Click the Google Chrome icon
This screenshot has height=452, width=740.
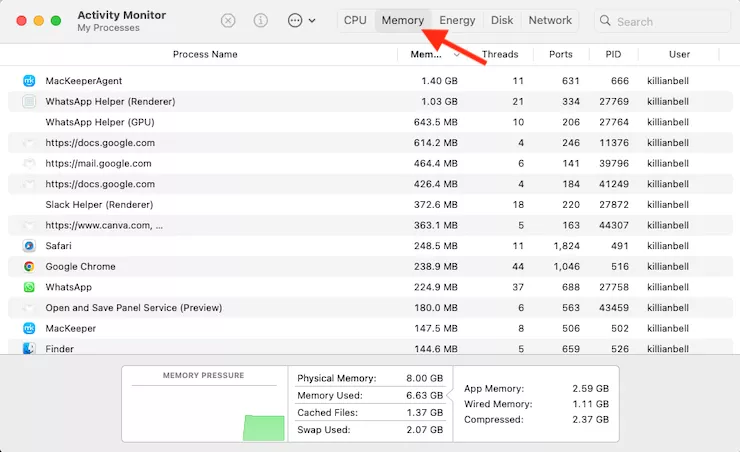point(29,267)
